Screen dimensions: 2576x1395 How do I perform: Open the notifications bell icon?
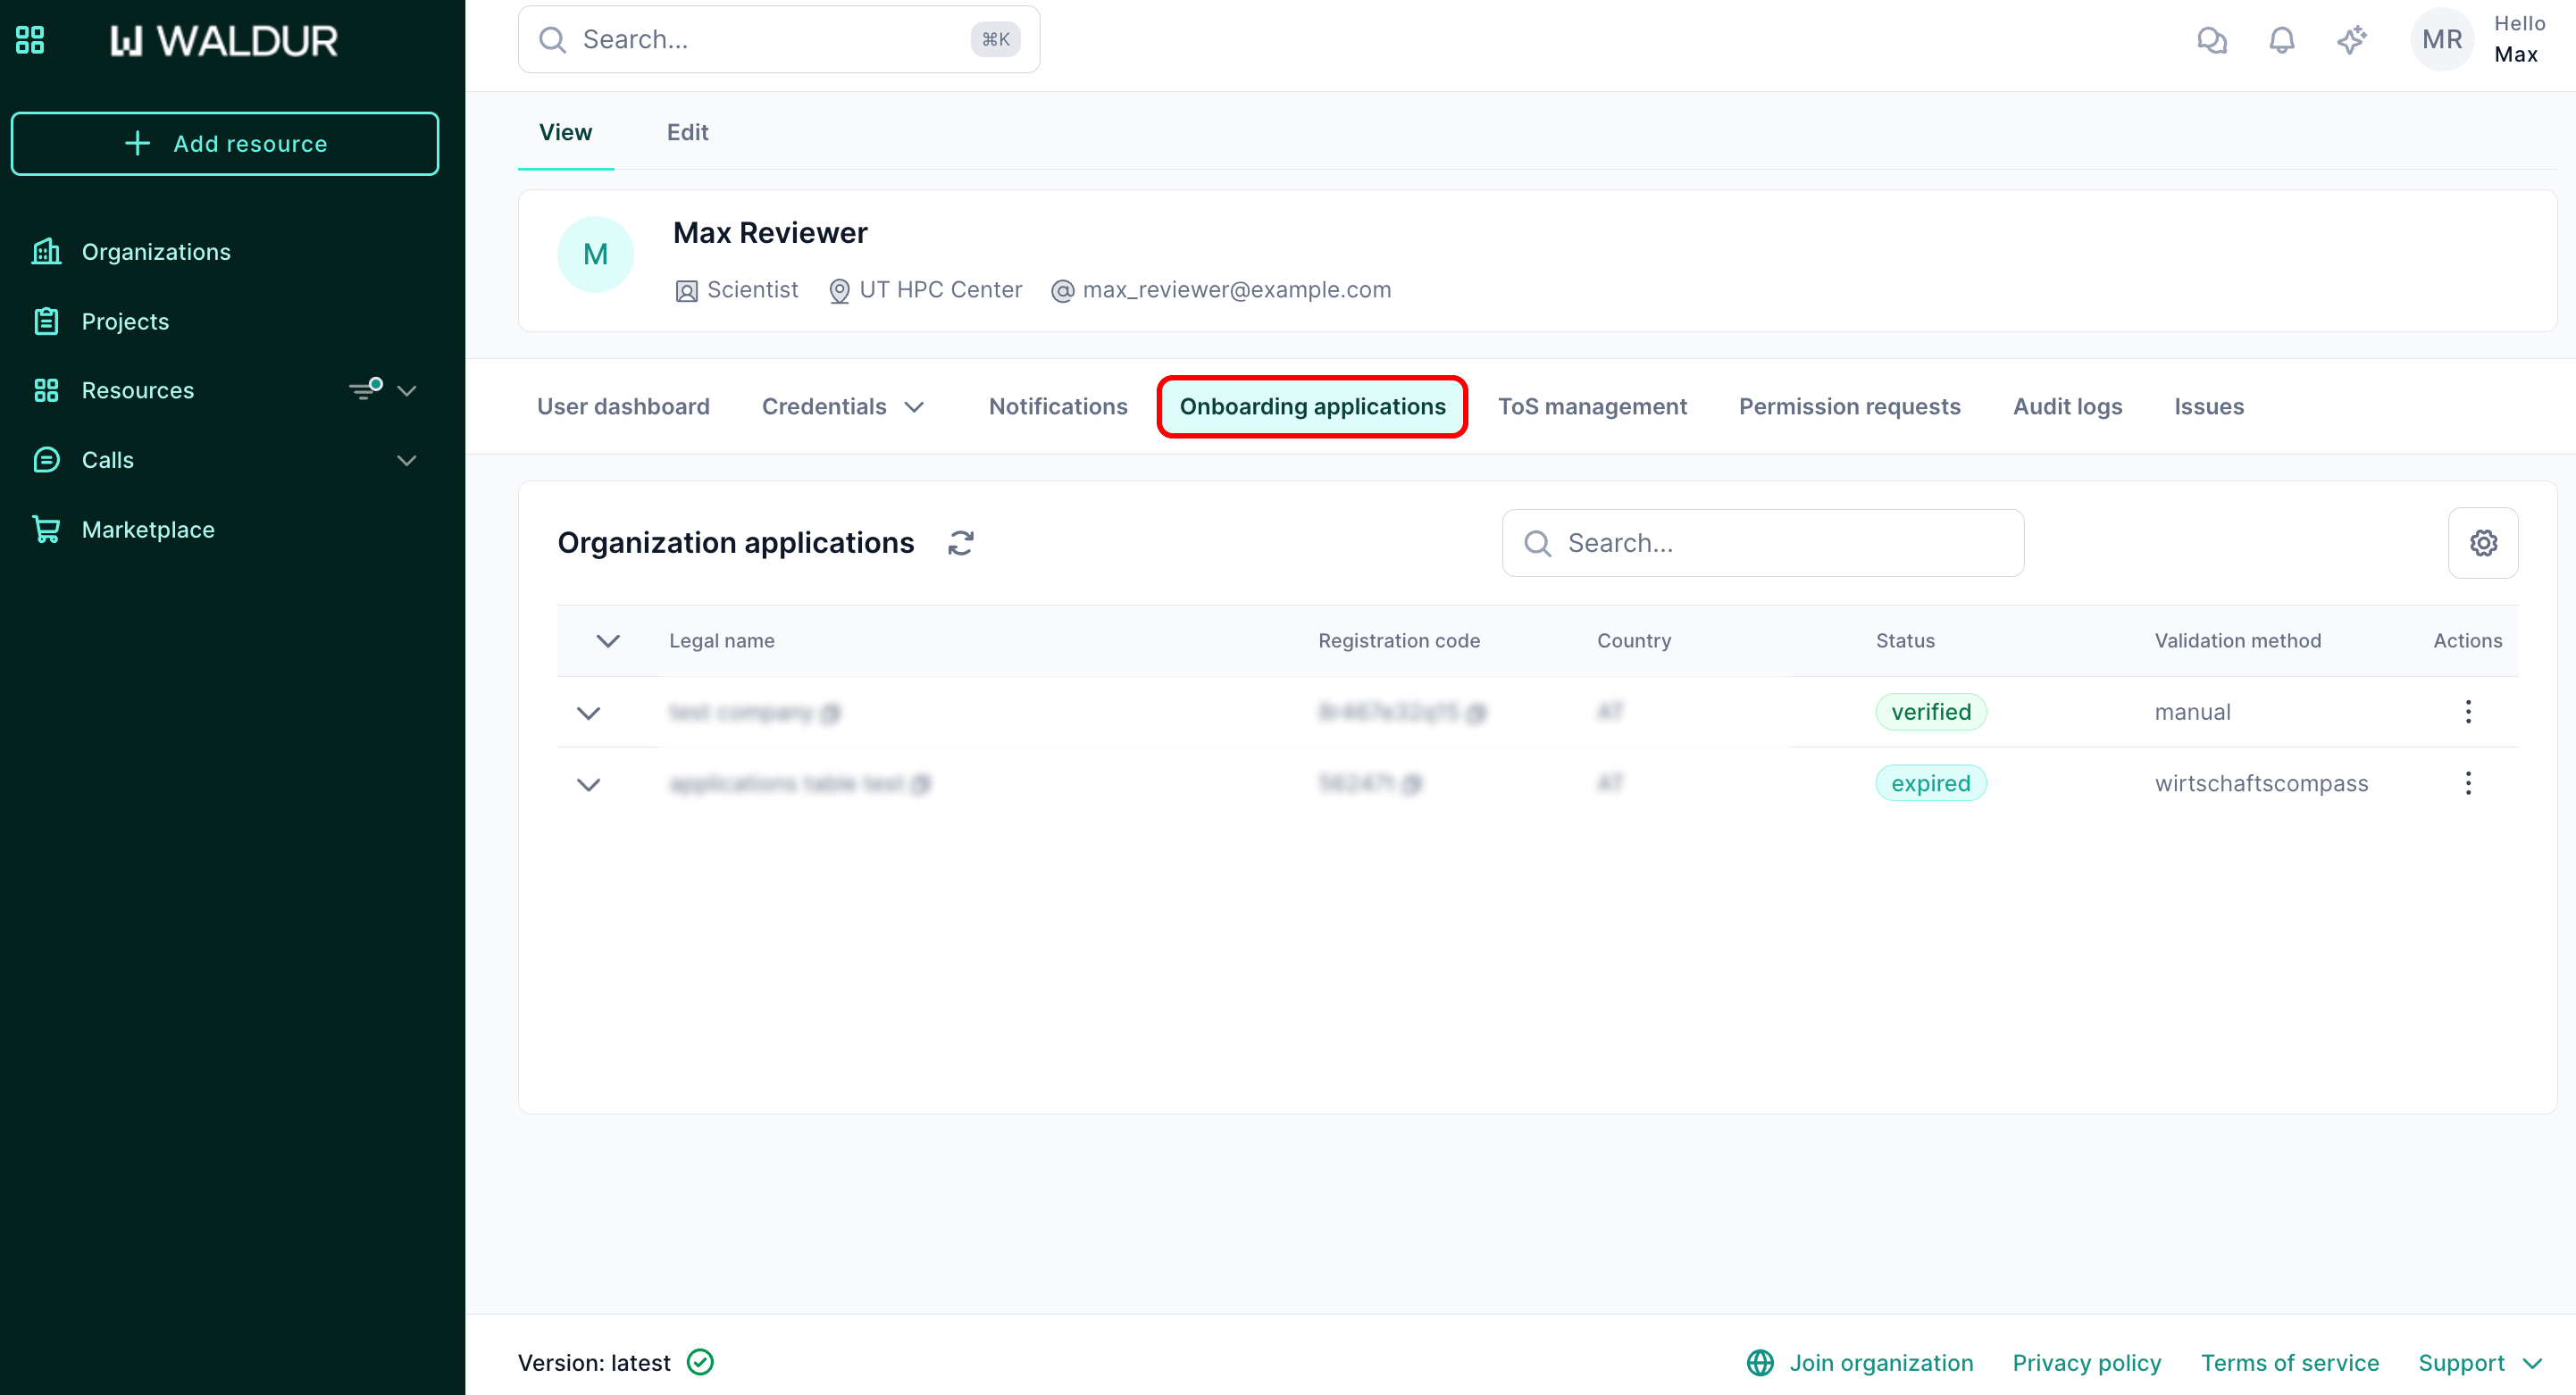pyautogui.click(x=2281, y=40)
